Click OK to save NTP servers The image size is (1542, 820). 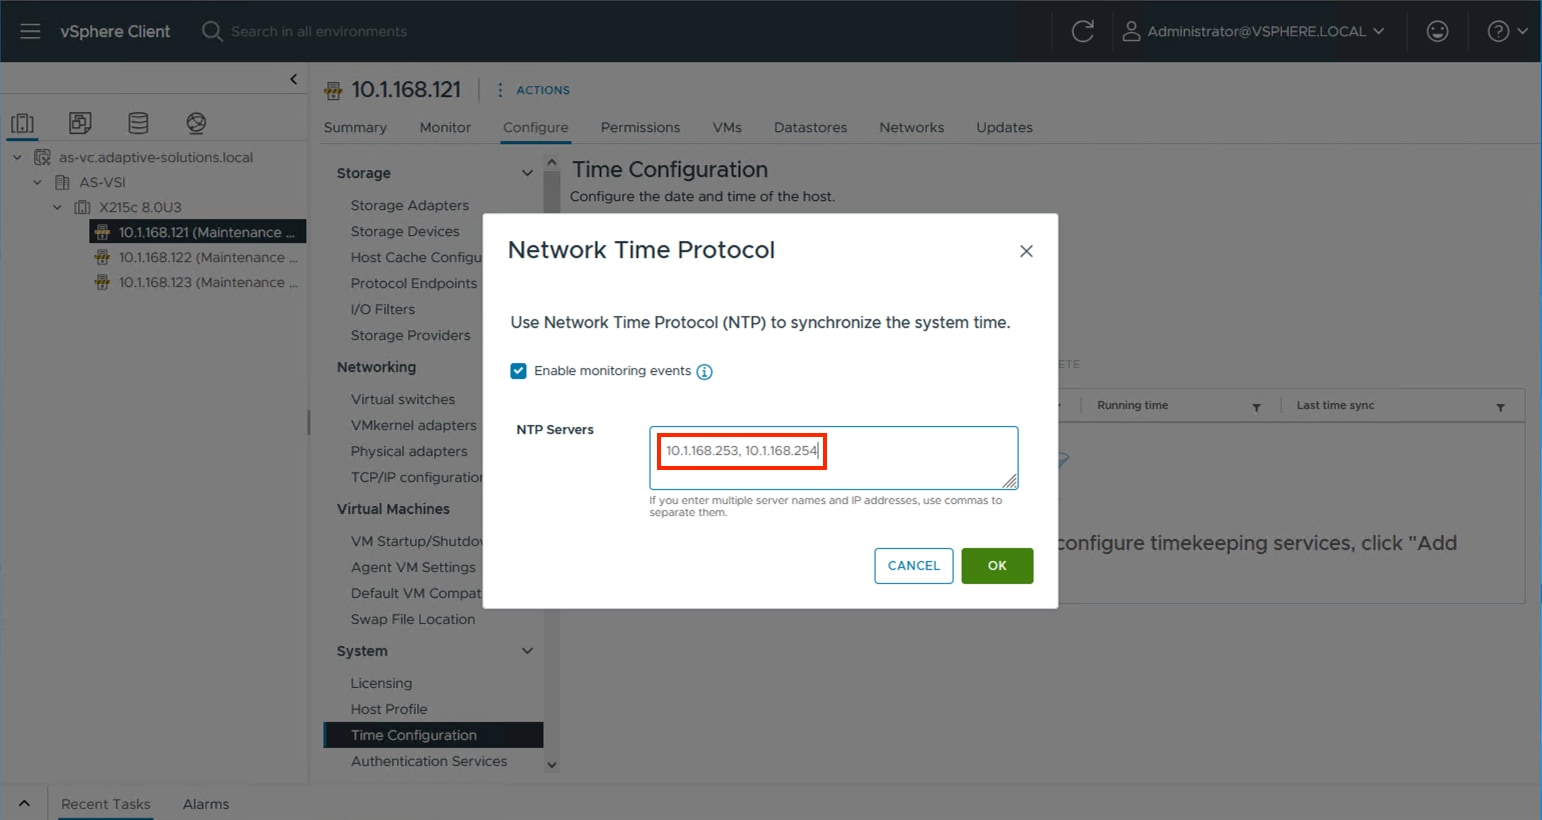(x=997, y=565)
